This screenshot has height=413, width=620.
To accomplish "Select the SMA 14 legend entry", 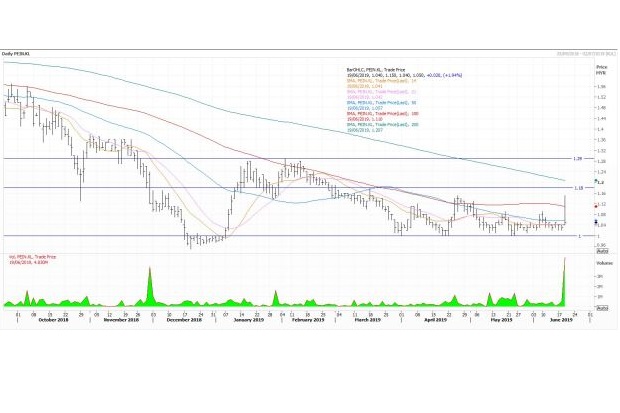I will click(x=382, y=79).
